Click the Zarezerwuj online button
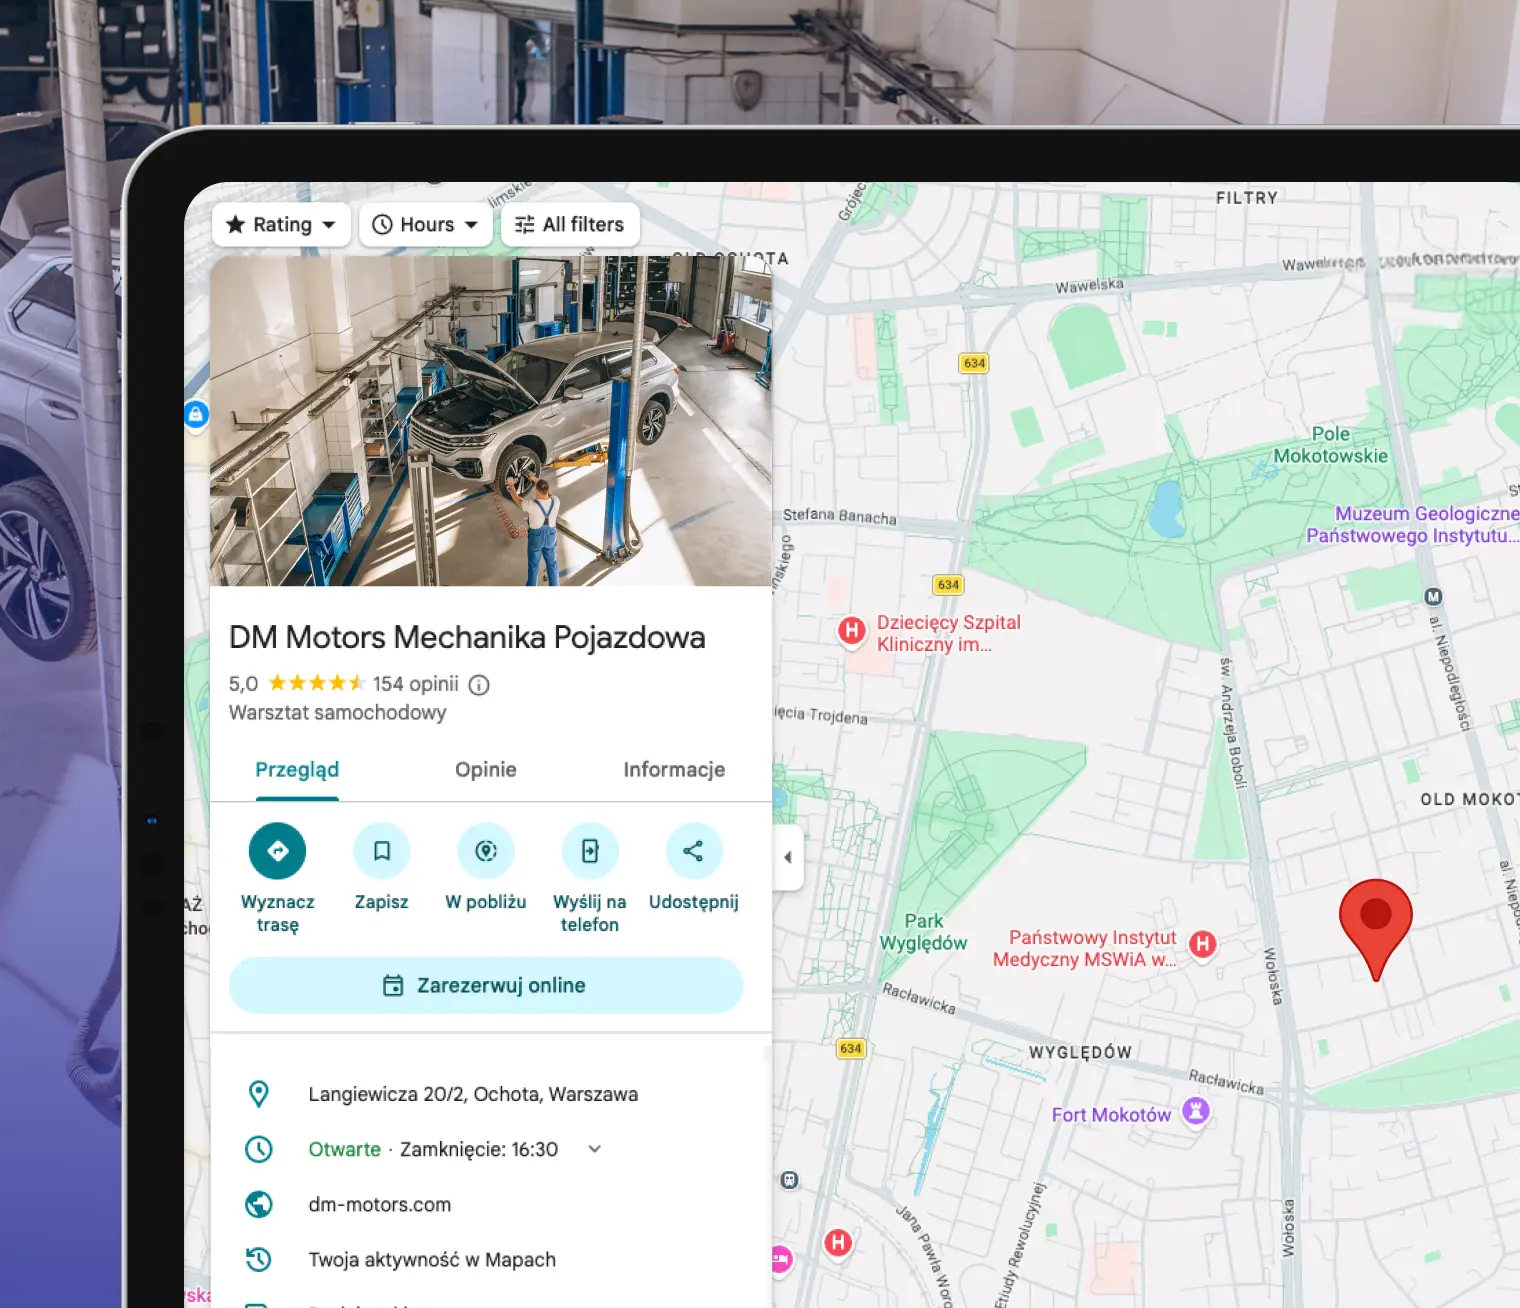 [486, 986]
